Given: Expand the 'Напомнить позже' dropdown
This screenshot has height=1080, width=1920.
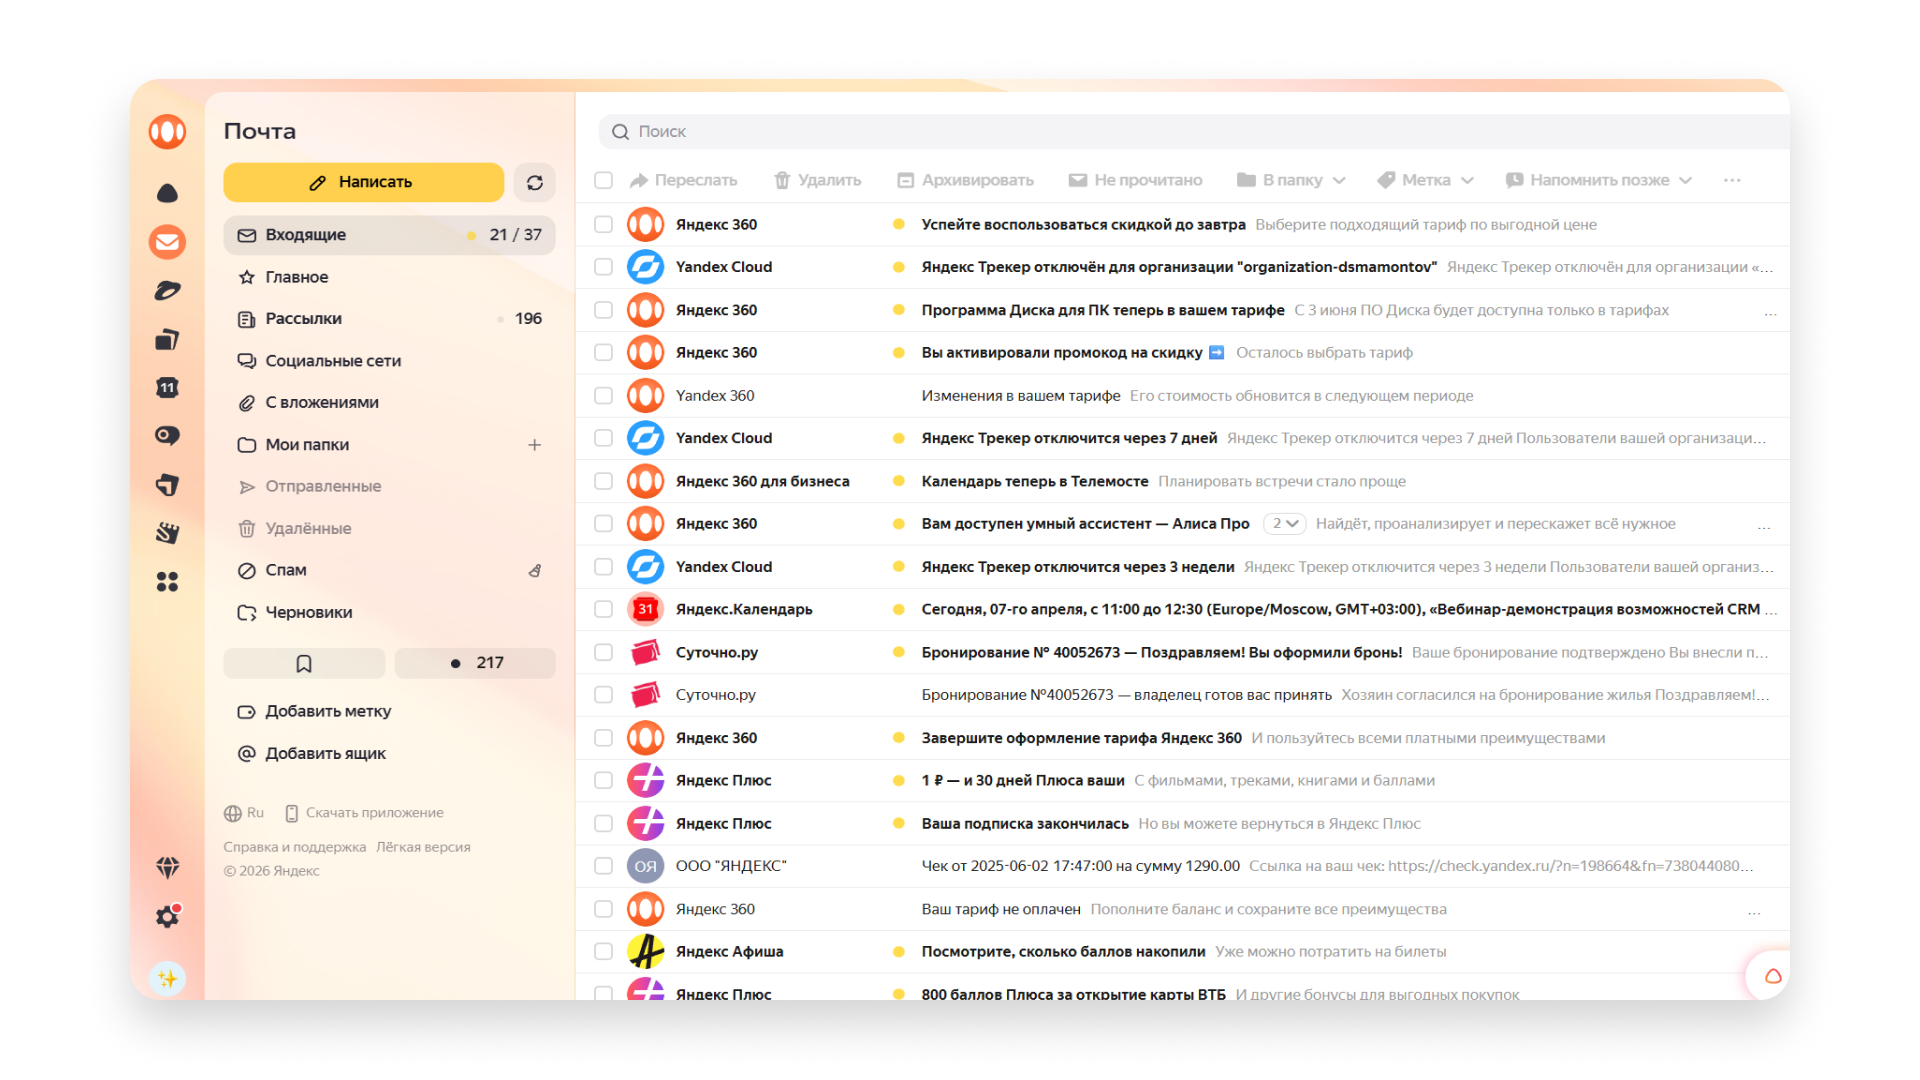Looking at the screenshot, I should pos(1598,180).
